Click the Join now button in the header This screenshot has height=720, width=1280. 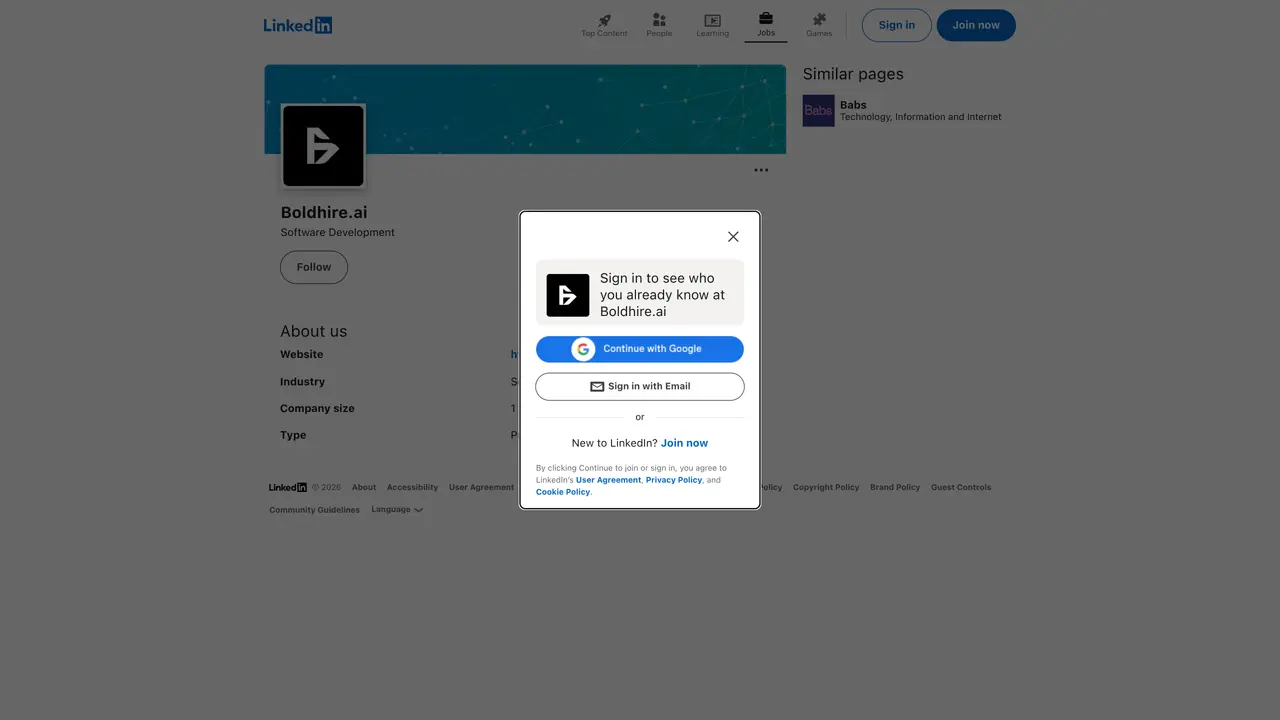(x=976, y=25)
